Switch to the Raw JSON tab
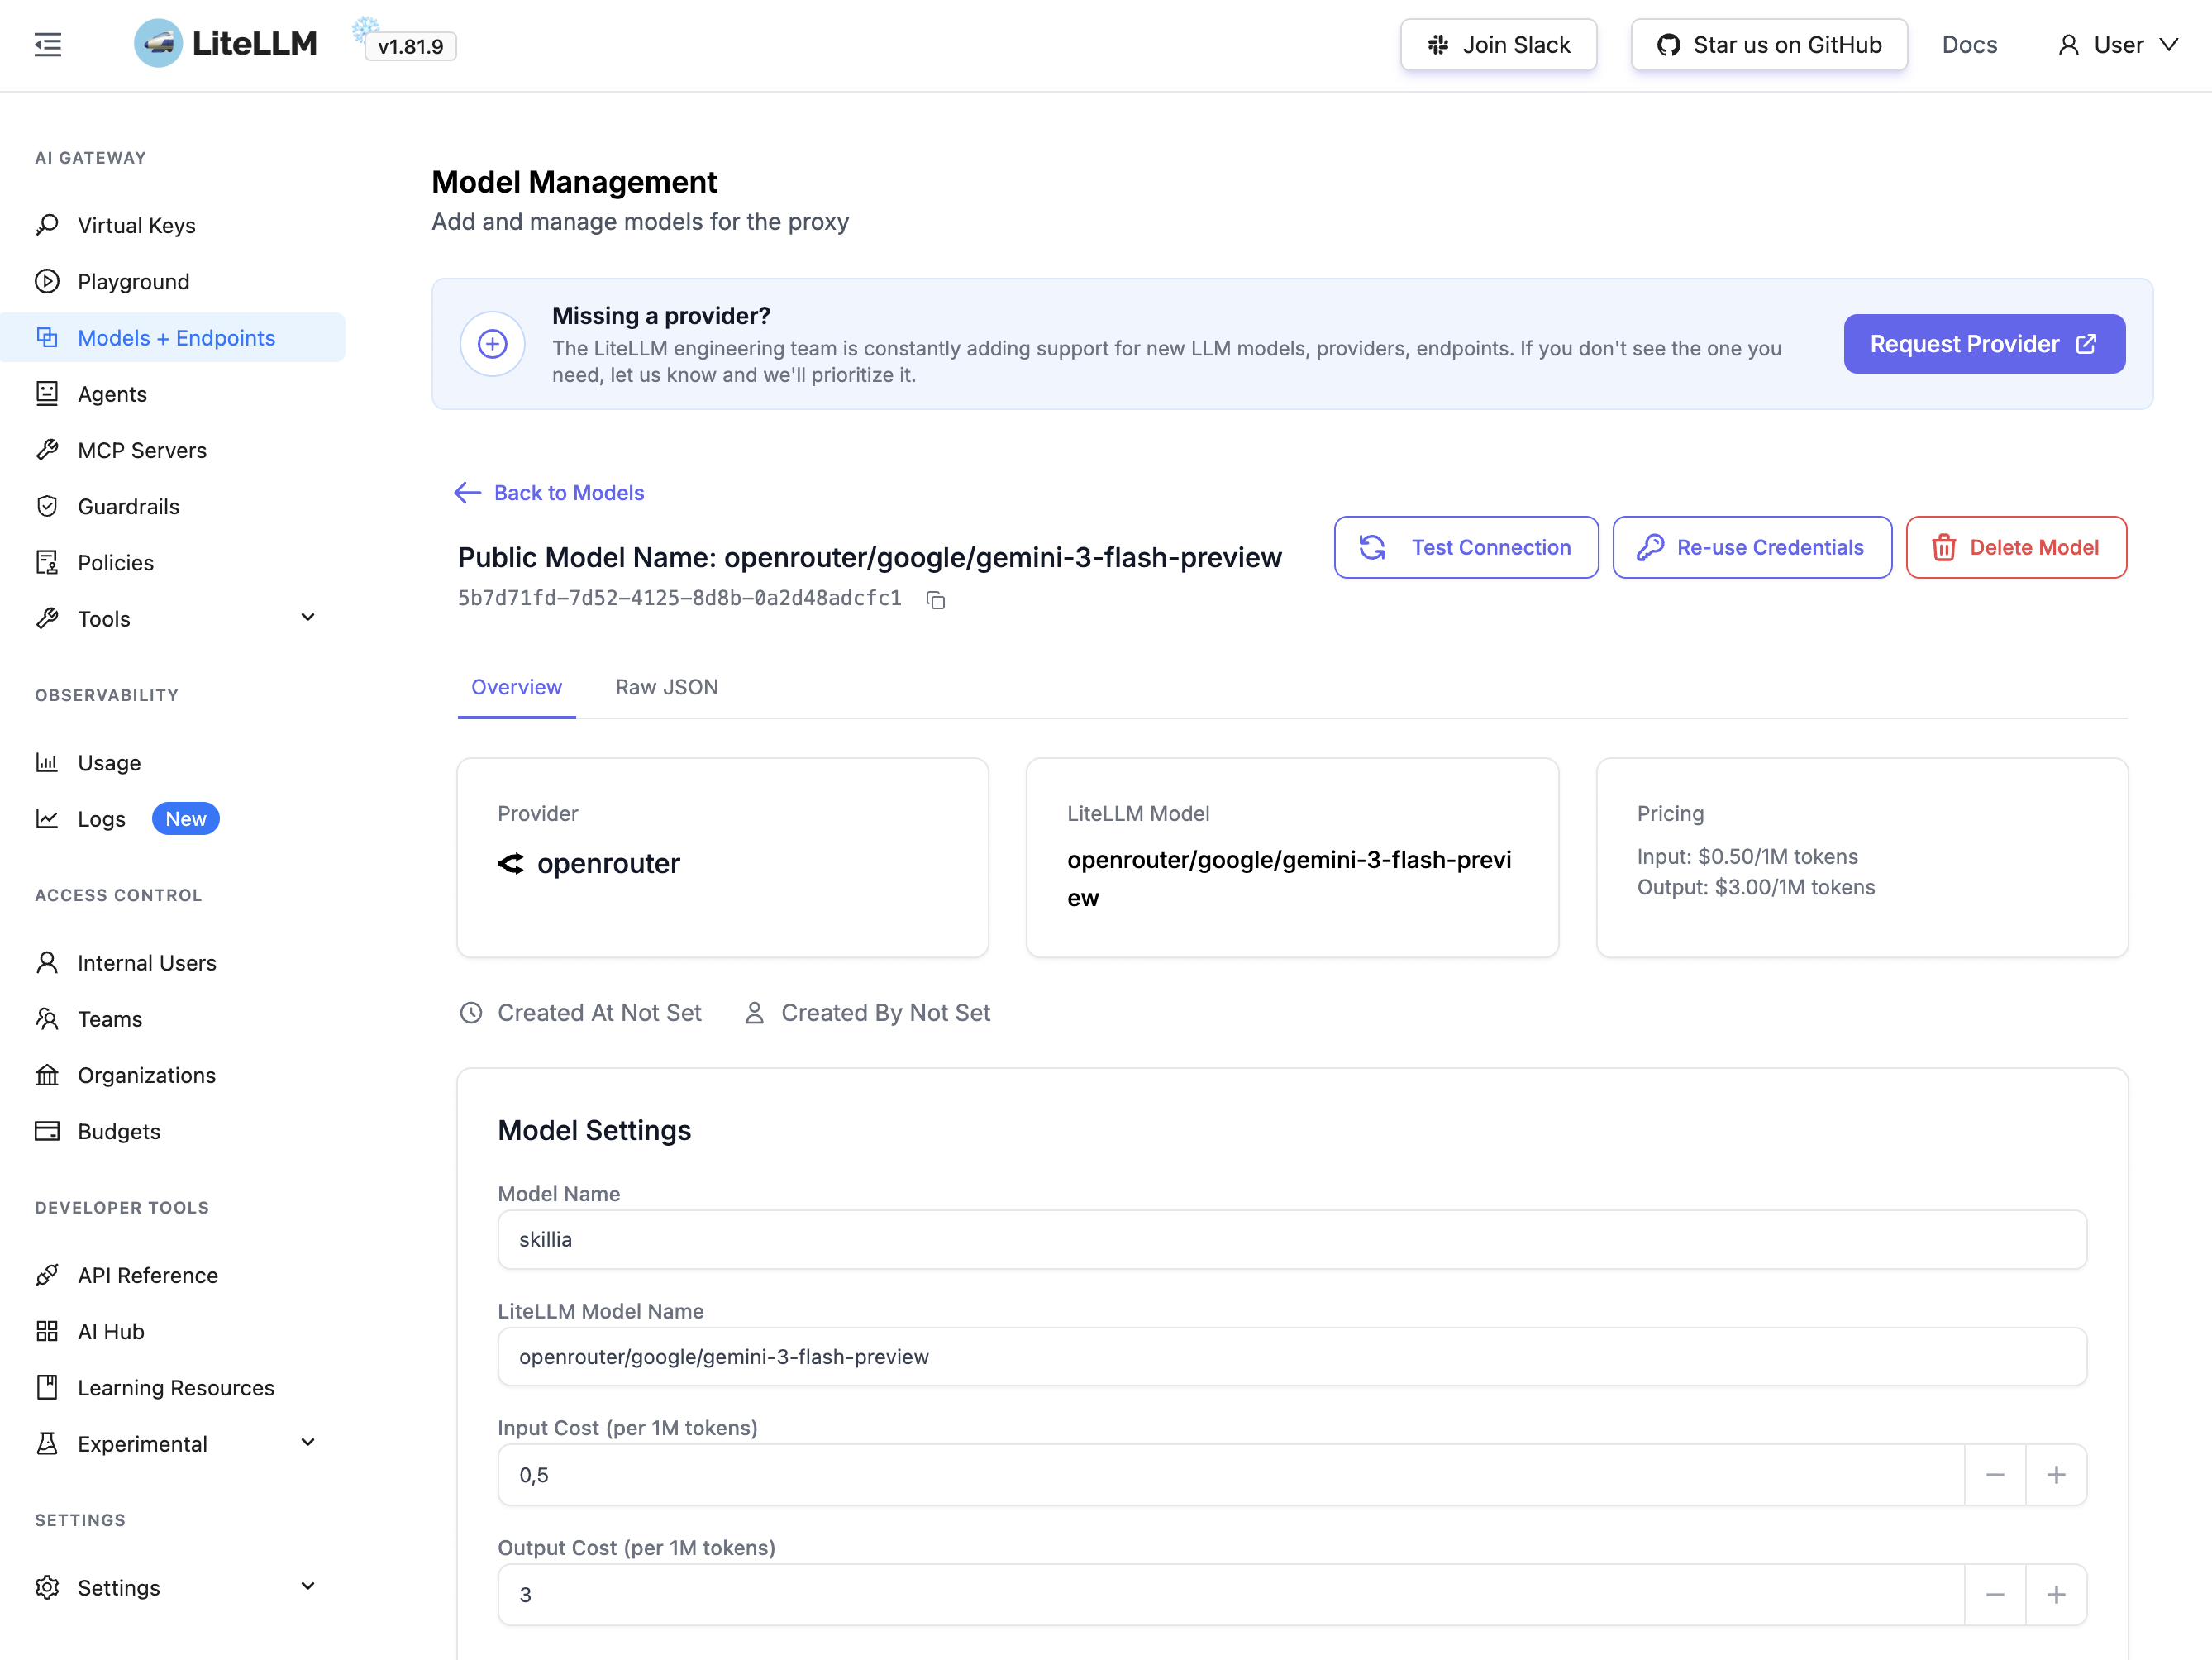This screenshot has width=2212, height=1660. (666, 687)
